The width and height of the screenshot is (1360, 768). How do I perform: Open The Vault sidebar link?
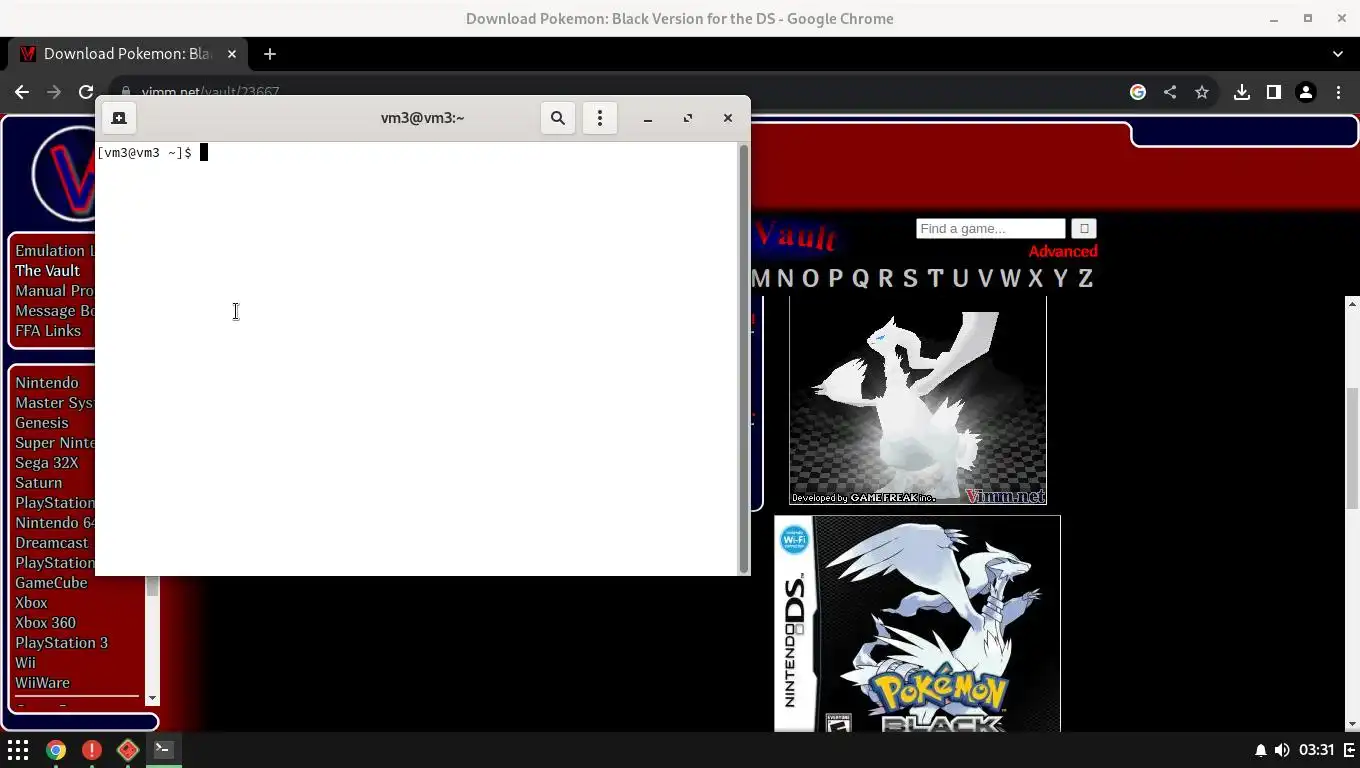pos(47,271)
